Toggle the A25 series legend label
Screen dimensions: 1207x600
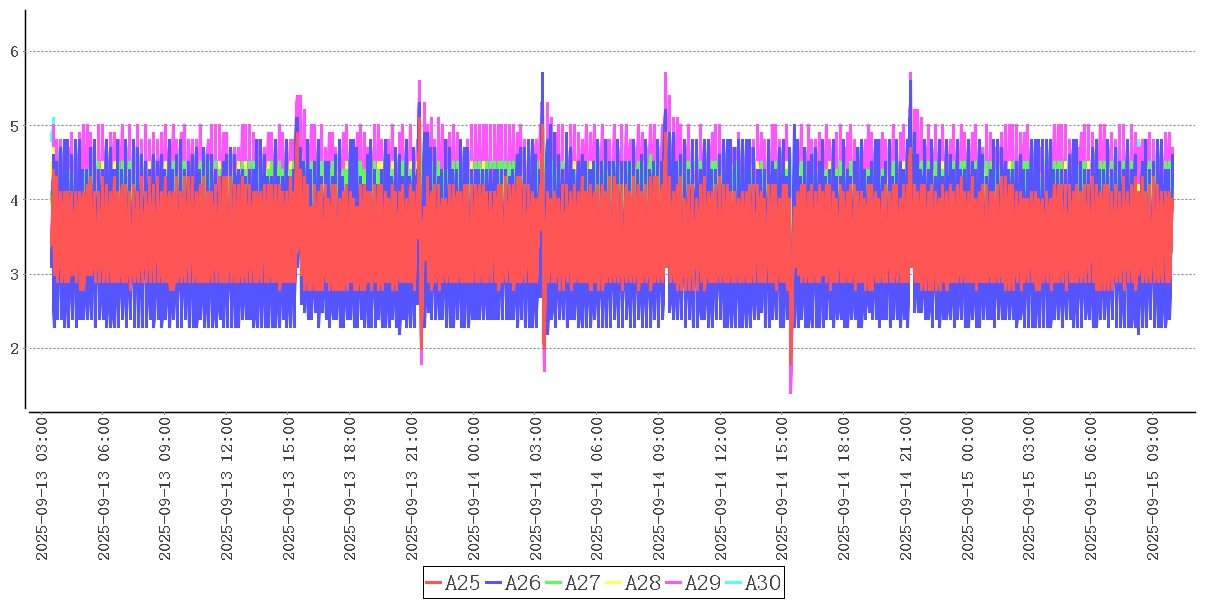click(462, 583)
